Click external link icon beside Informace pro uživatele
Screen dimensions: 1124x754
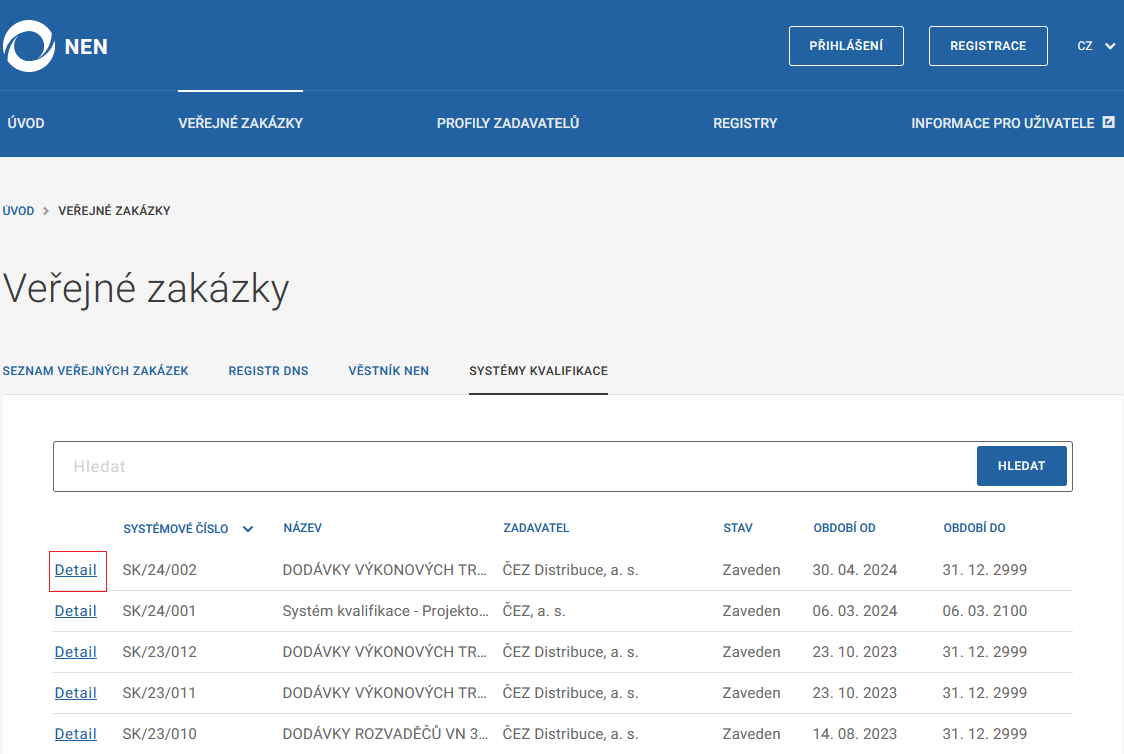point(1108,123)
